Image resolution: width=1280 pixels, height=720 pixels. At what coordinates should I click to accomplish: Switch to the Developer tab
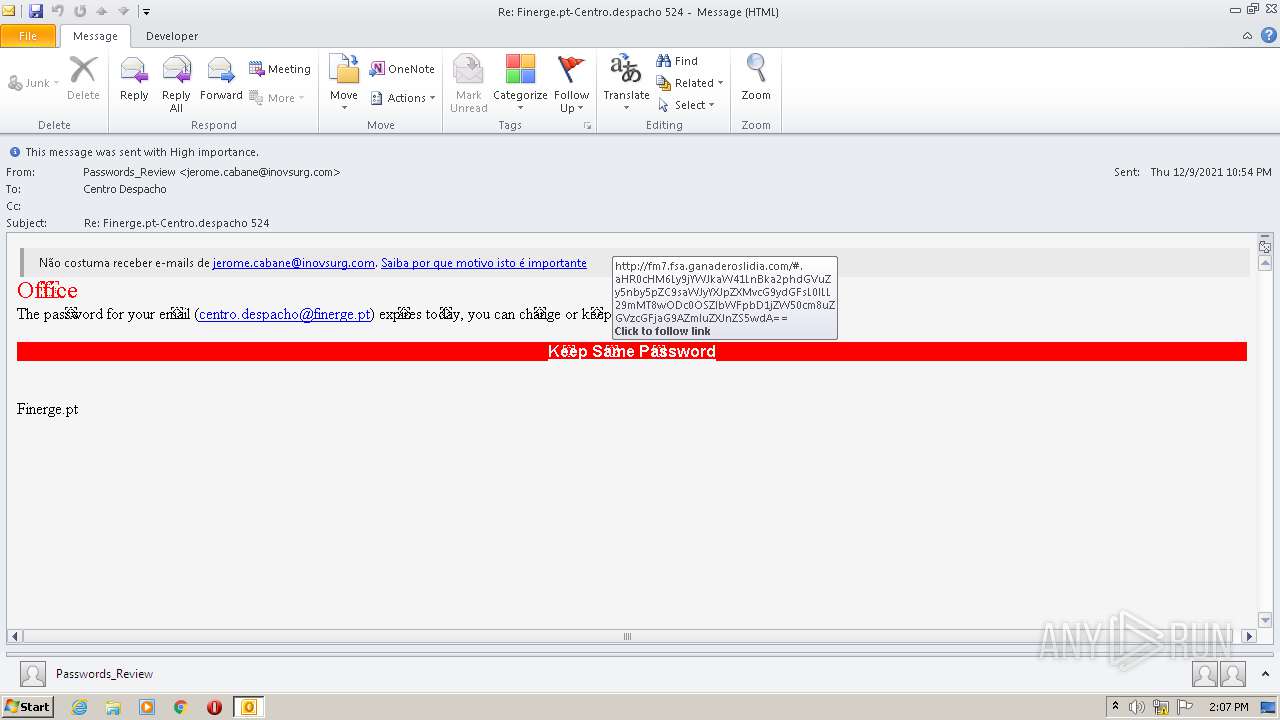tap(172, 36)
